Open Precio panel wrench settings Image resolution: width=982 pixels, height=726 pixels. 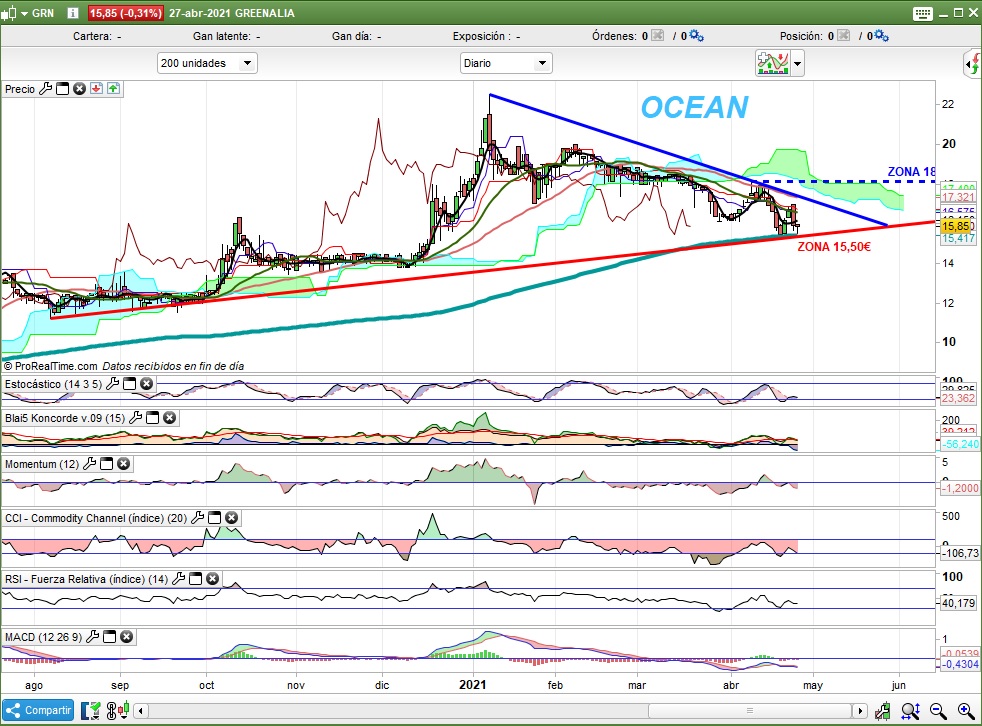[46, 89]
